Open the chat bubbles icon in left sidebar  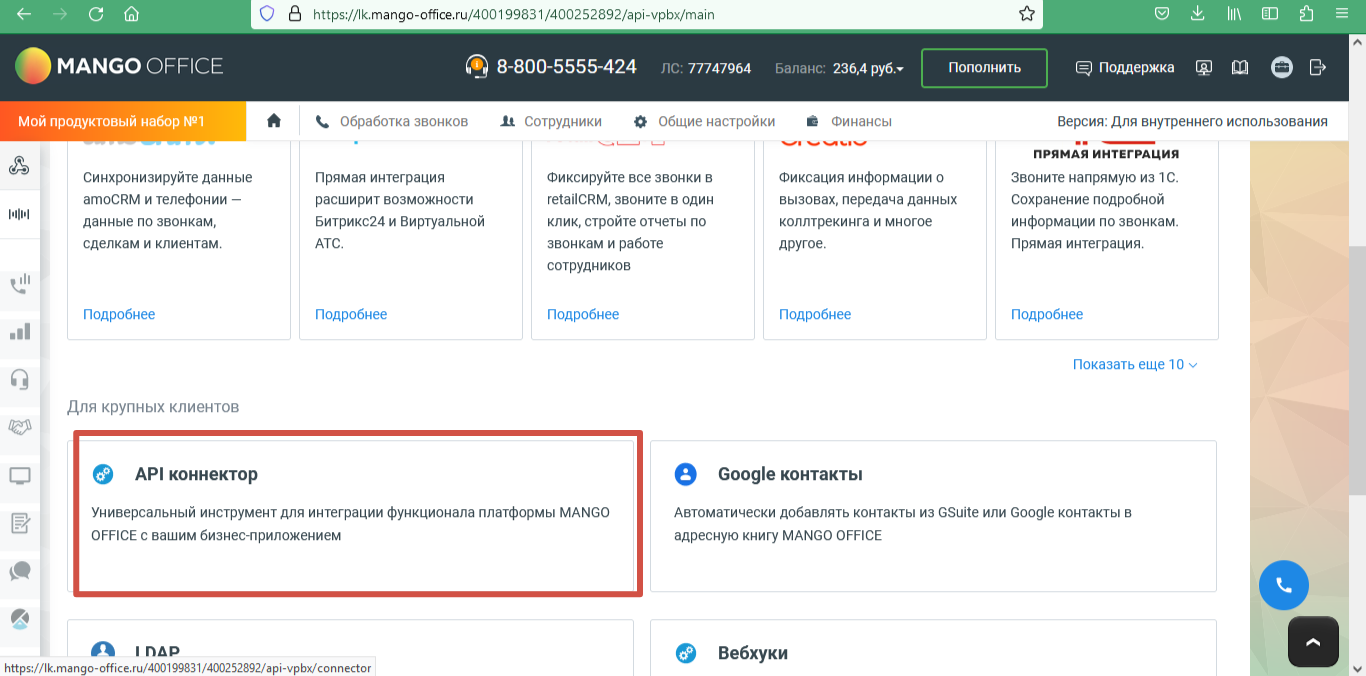click(x=19, y=571)
